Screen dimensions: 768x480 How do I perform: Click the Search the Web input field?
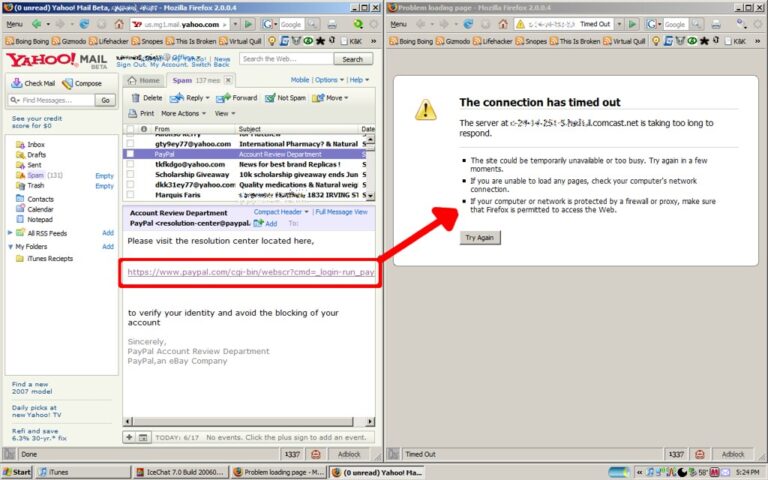(x=285, y=59)
